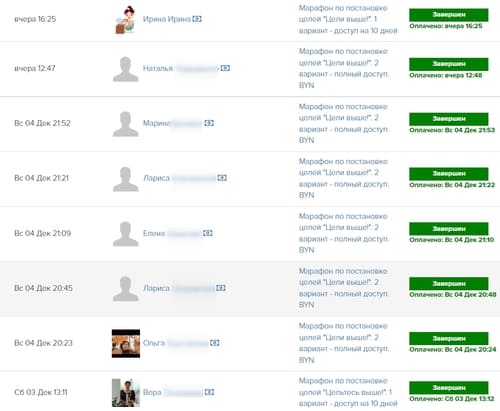This screenshot has height=411, width=500.
Task: Click Завершен status for Вс 04 Дек 20:23
Action: tap(449, 338)
